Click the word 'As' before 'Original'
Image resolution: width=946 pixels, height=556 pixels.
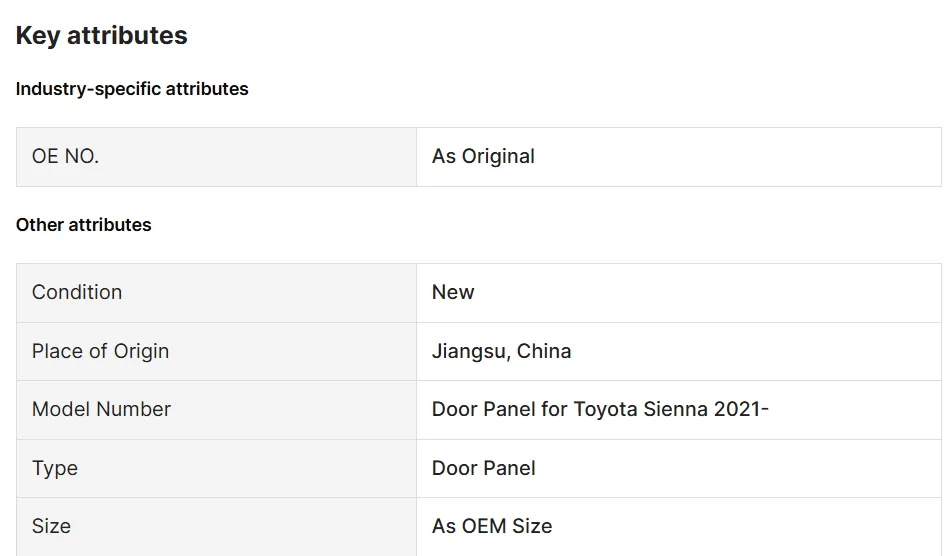tap(444, 156)
